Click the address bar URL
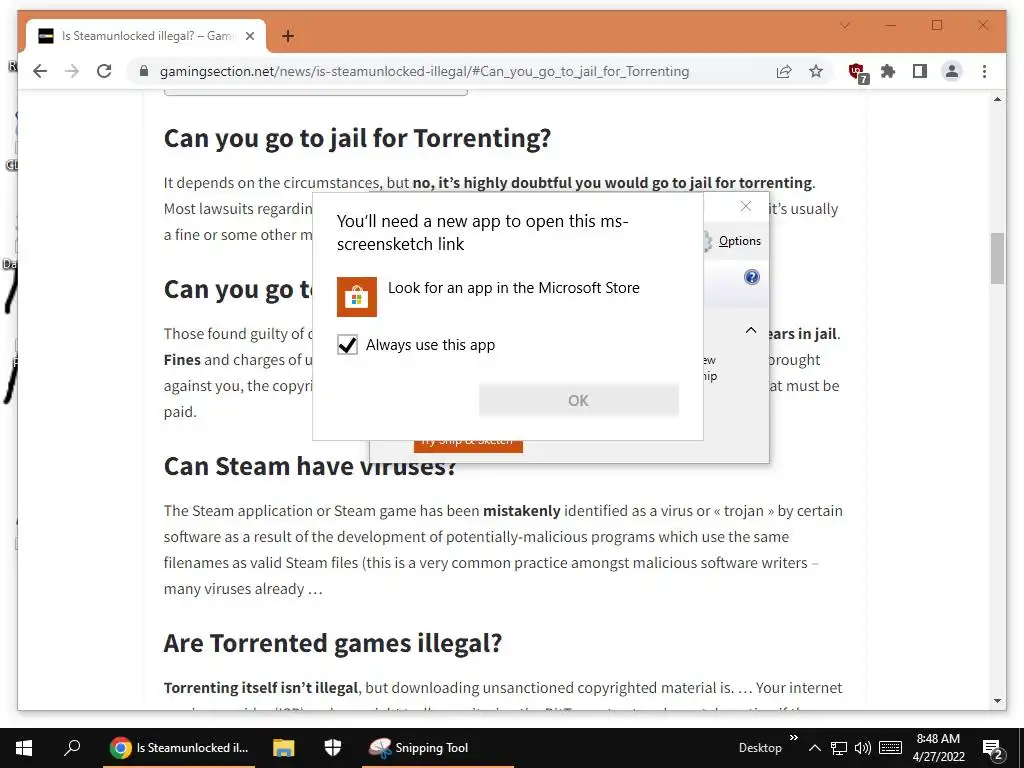1024x768 pixels. (x=424, y=71)
